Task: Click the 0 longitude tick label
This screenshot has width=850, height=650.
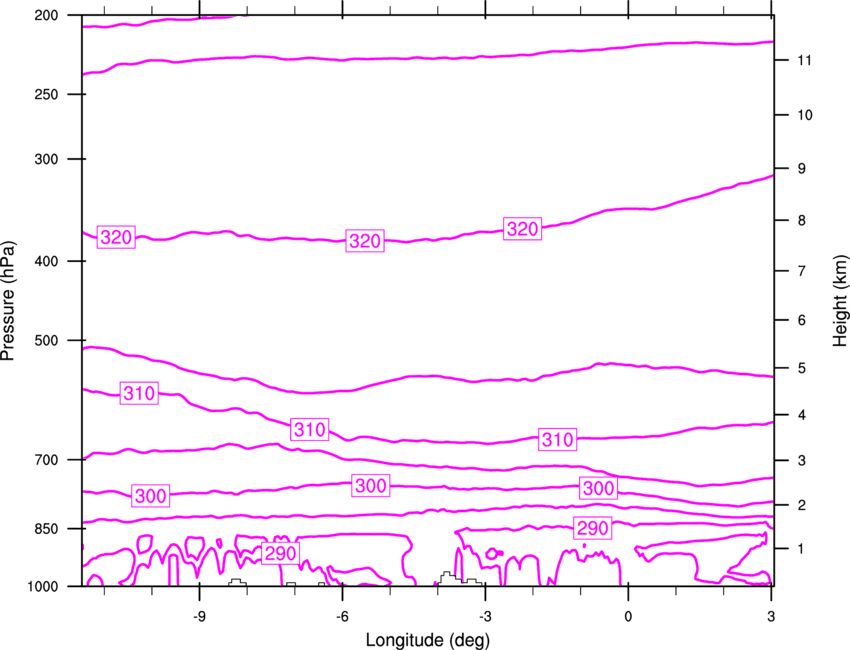Action: [628, 617]
